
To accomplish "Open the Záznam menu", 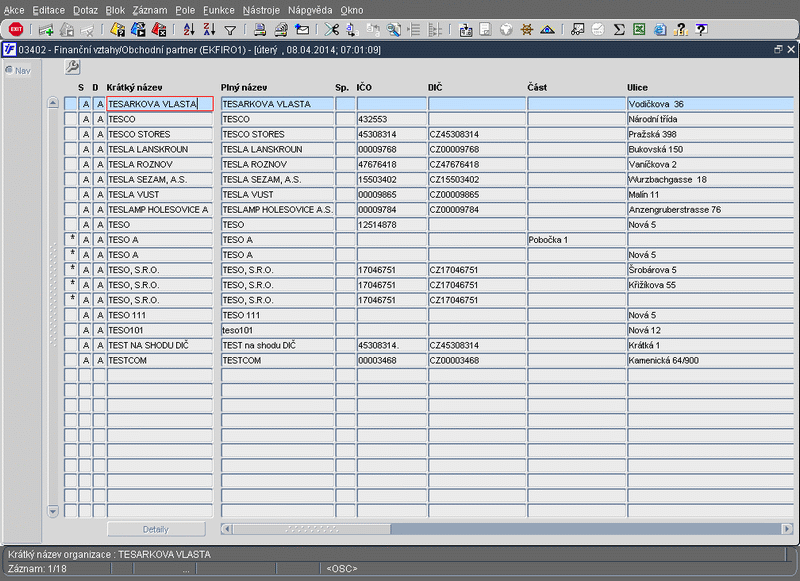I will tap(149, 10).
